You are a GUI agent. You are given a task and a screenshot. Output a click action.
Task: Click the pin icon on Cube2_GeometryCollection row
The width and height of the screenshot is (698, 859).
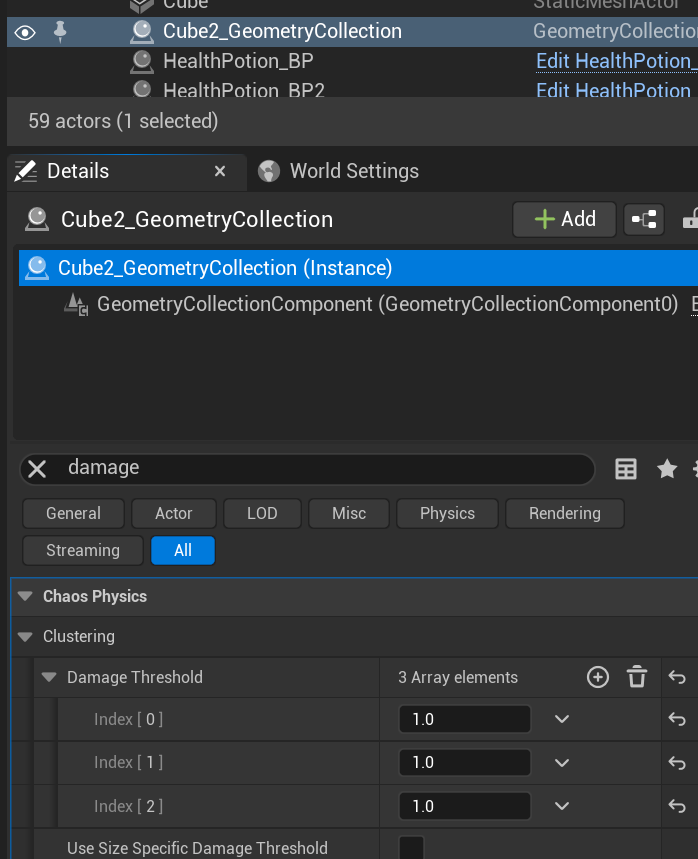[60, 32]
